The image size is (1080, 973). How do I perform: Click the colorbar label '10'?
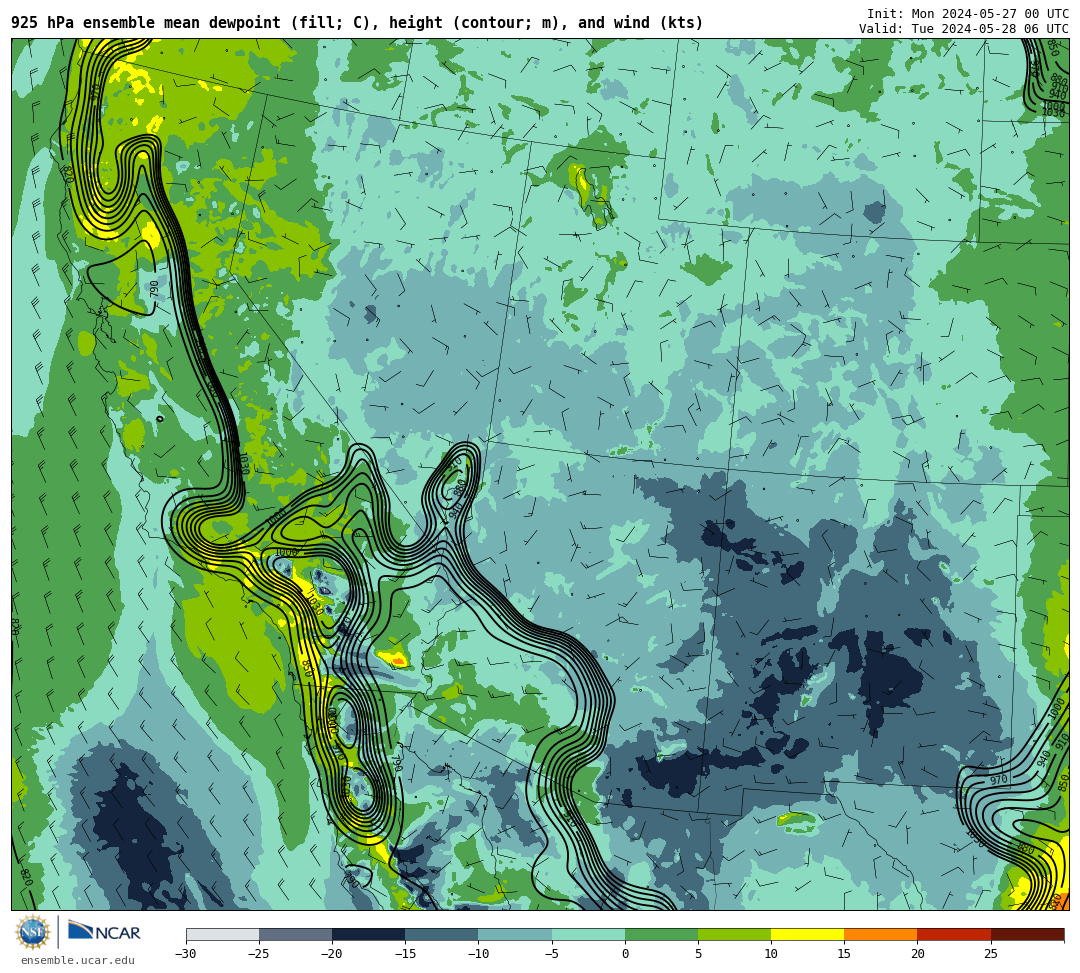tap(771, 954)
